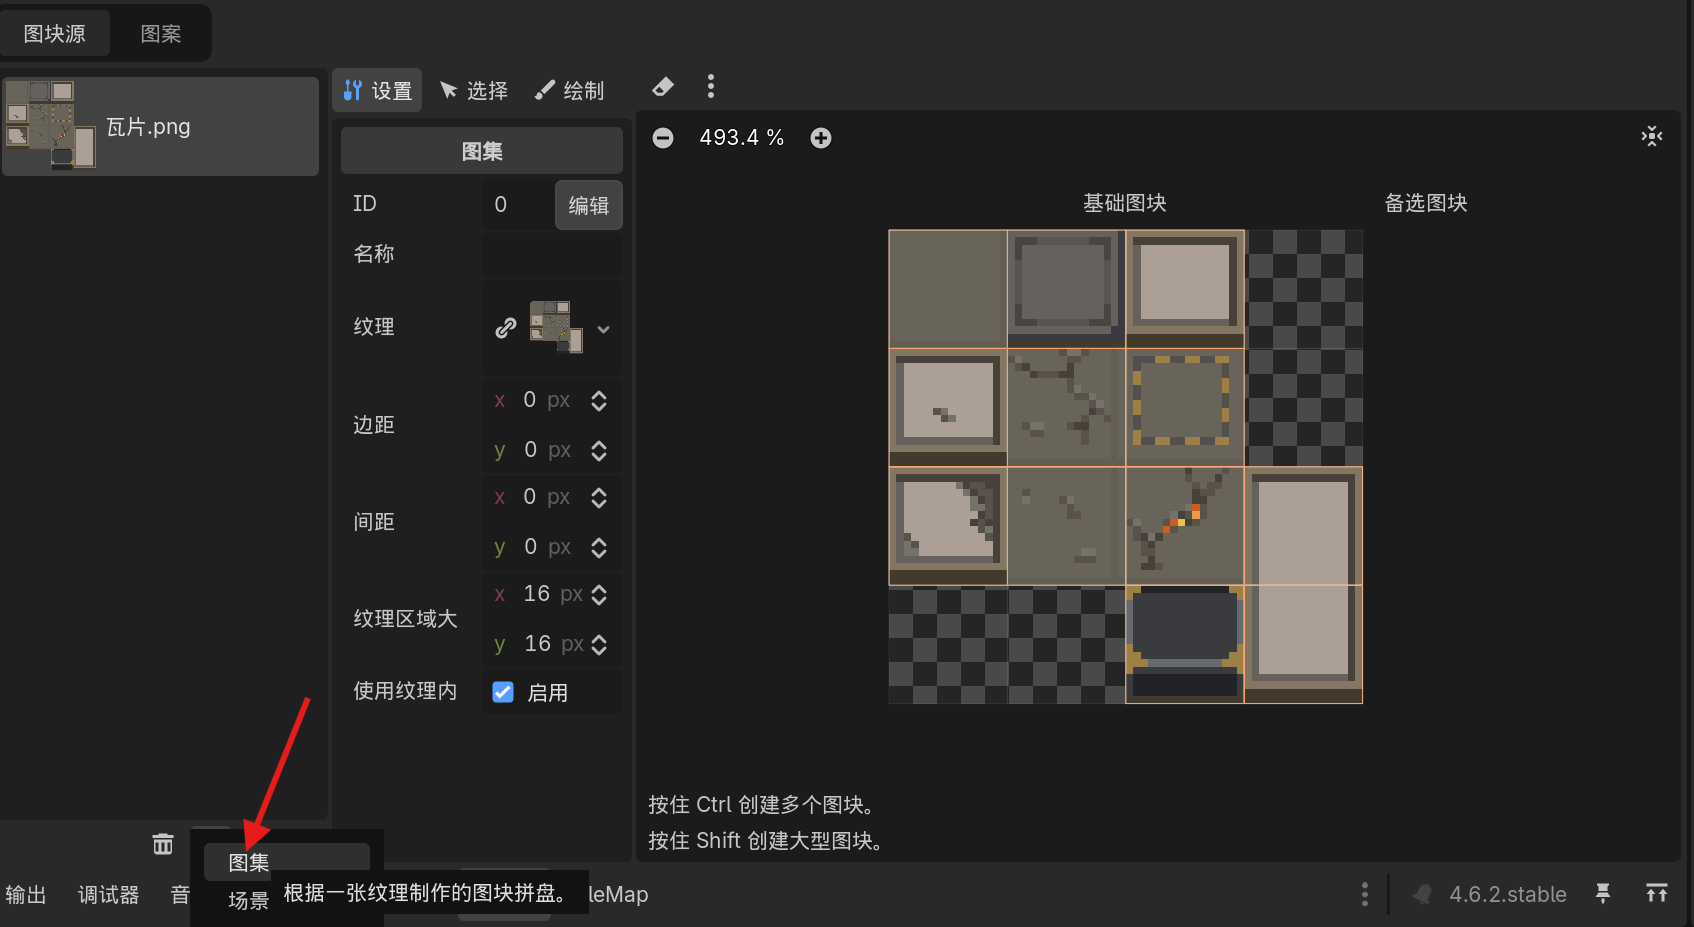This screenshot has width=1694, height=927.
Task: Collapse the 图集 section header
Action: pos(482,151)
